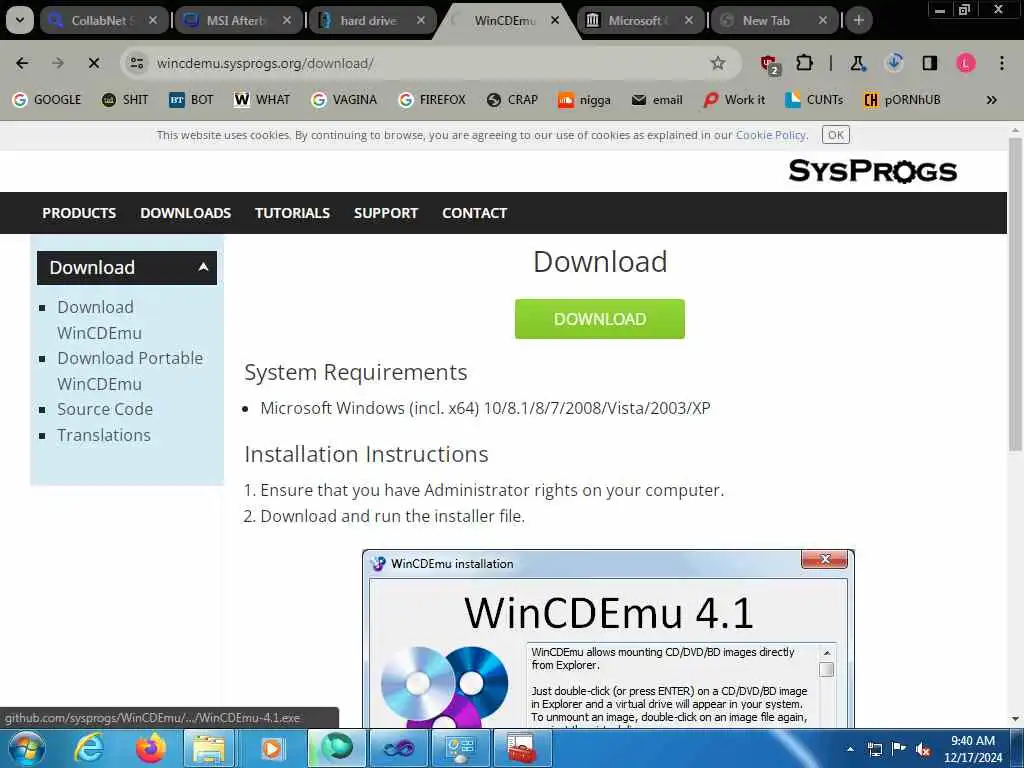Open the Action Center flag icon
The height and width of the screenshot is (768, 1024).
[899, 749]
